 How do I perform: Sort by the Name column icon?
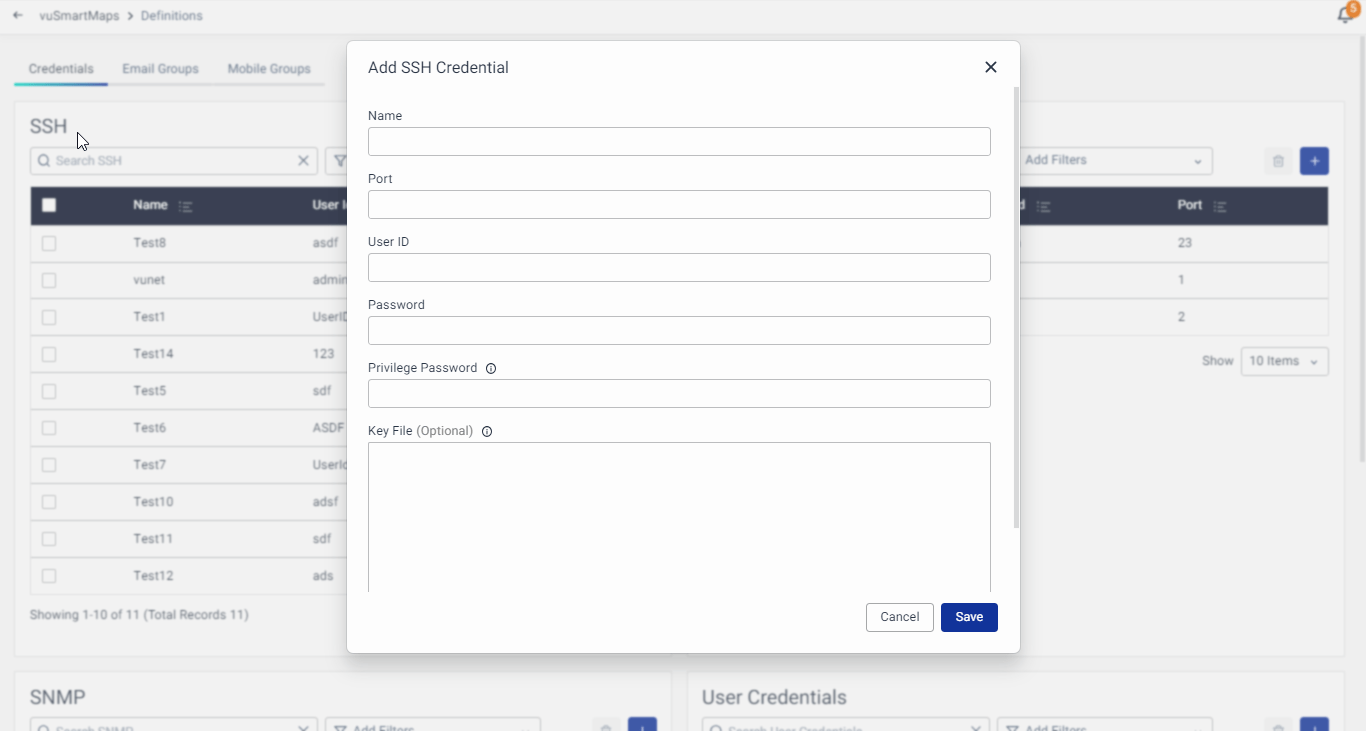186,206
